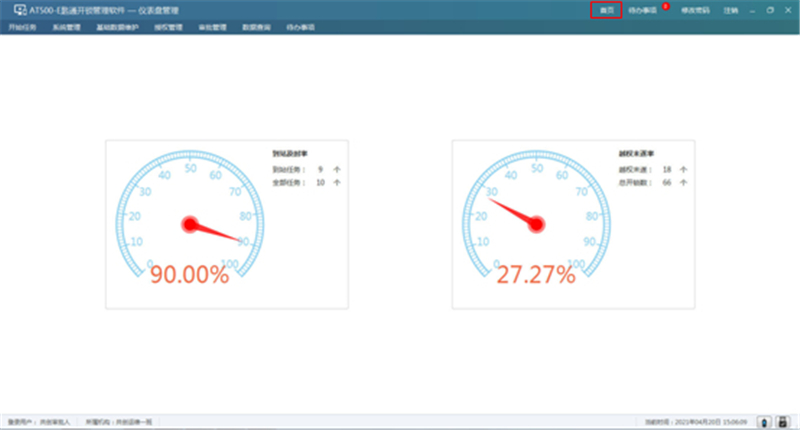Maximize the application window
Screen dimensions: 800x430
click(x=770, y=9)
